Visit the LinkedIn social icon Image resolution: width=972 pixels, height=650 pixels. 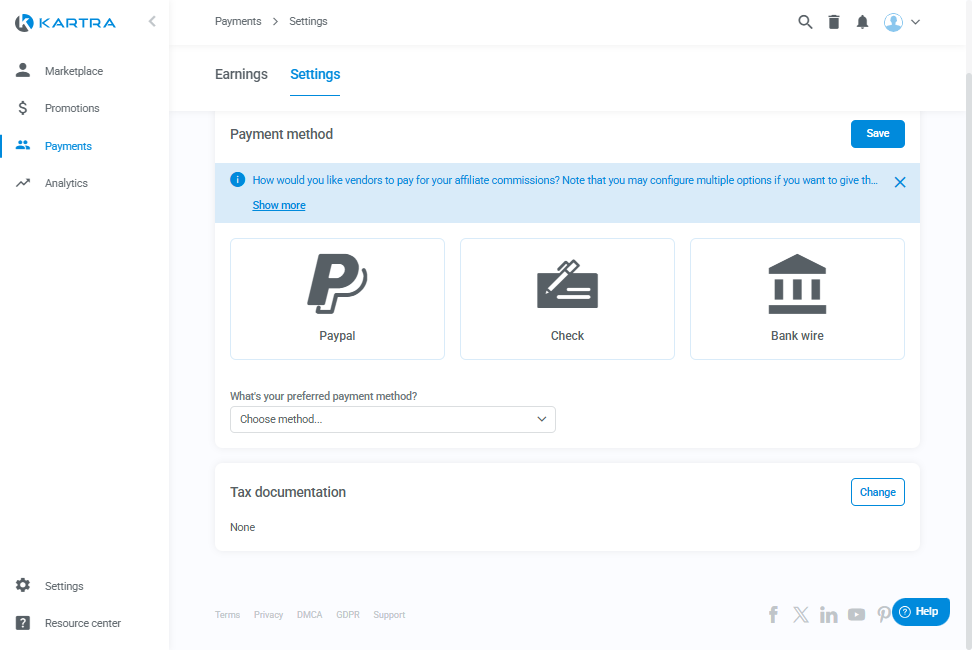pos(828,614)
